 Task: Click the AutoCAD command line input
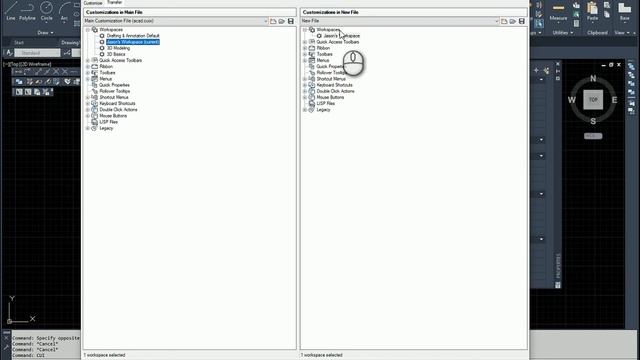pyautogui.click(x=46, y=356)
